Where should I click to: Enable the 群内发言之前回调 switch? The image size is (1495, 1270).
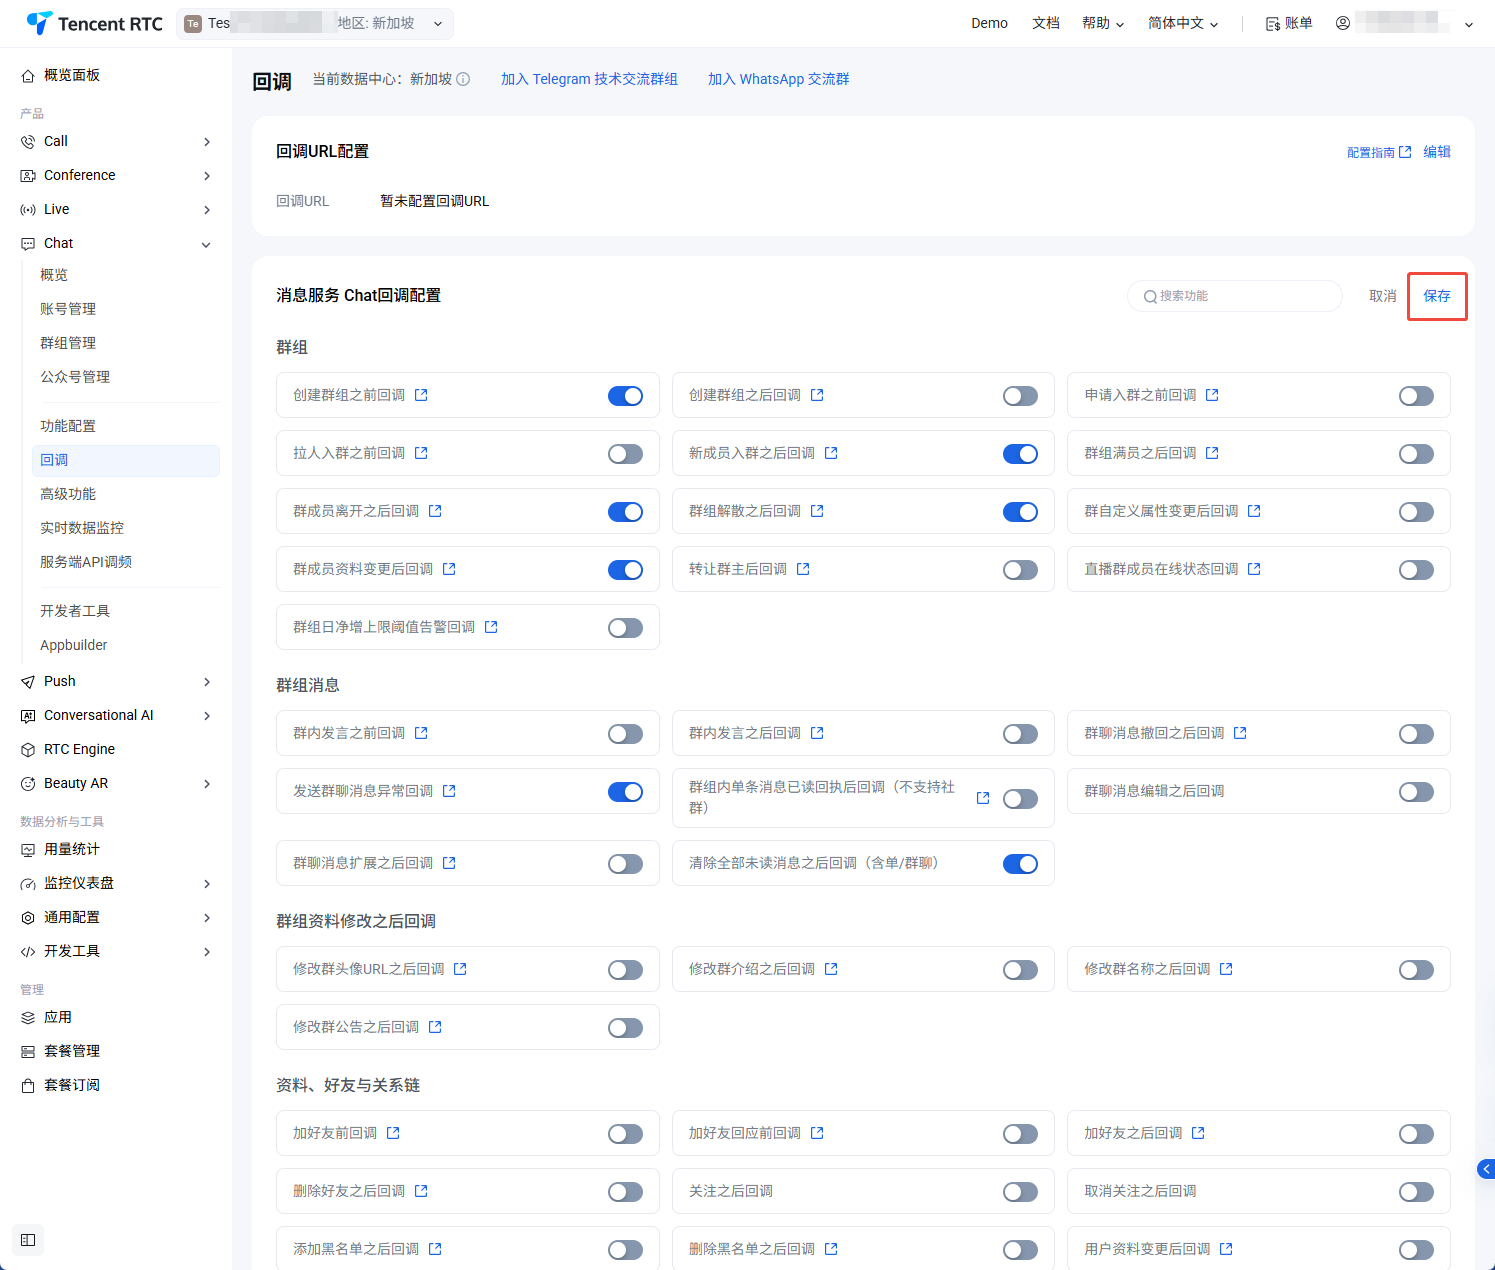pos(625,734)
